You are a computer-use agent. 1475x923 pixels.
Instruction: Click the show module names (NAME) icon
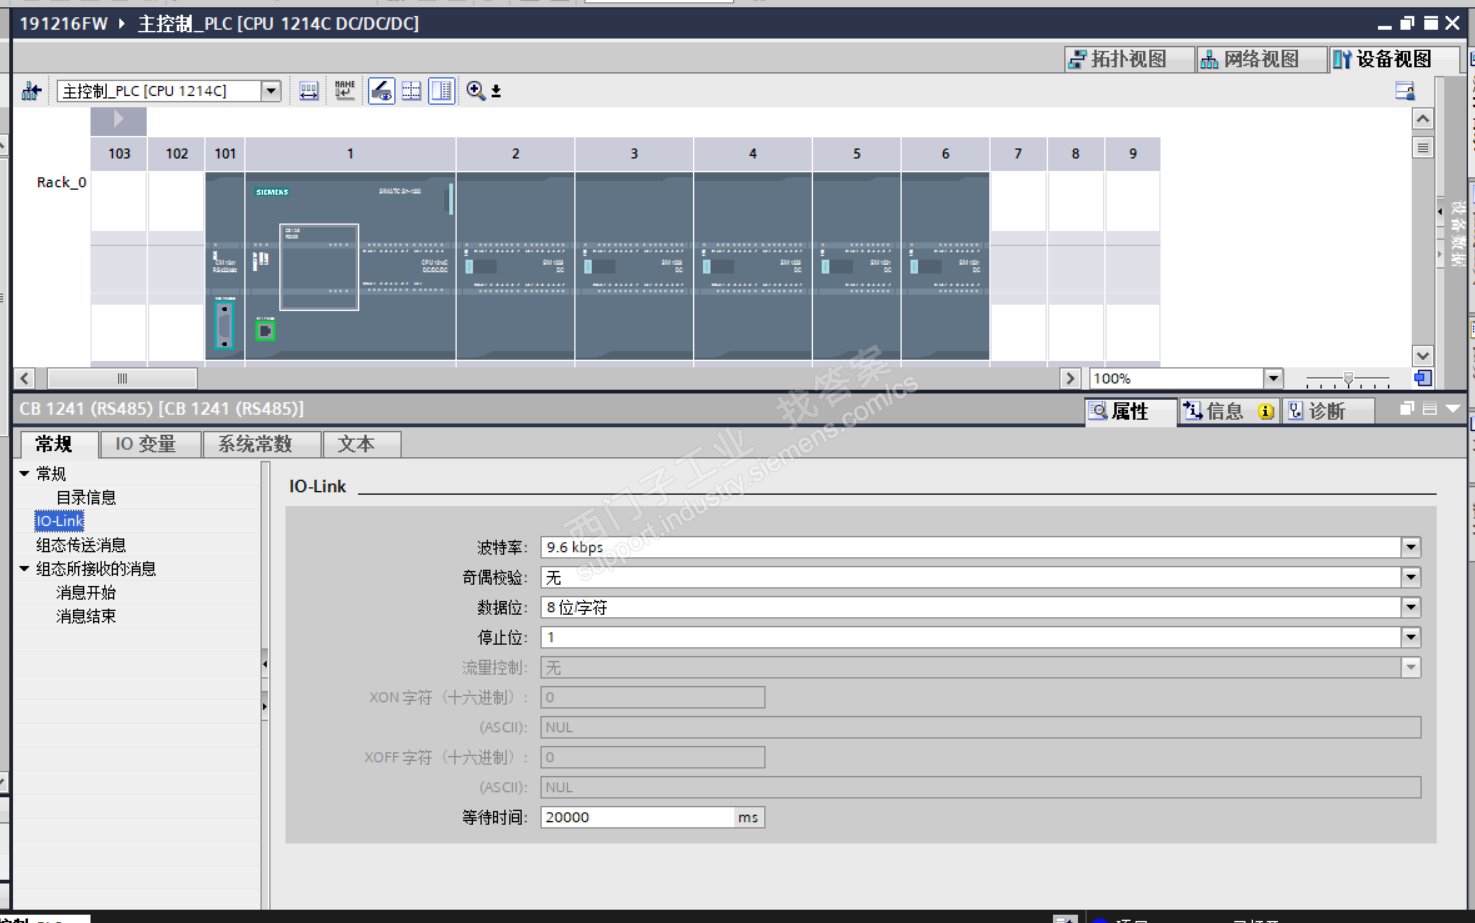pyautogui.click(x=345, y=91)
